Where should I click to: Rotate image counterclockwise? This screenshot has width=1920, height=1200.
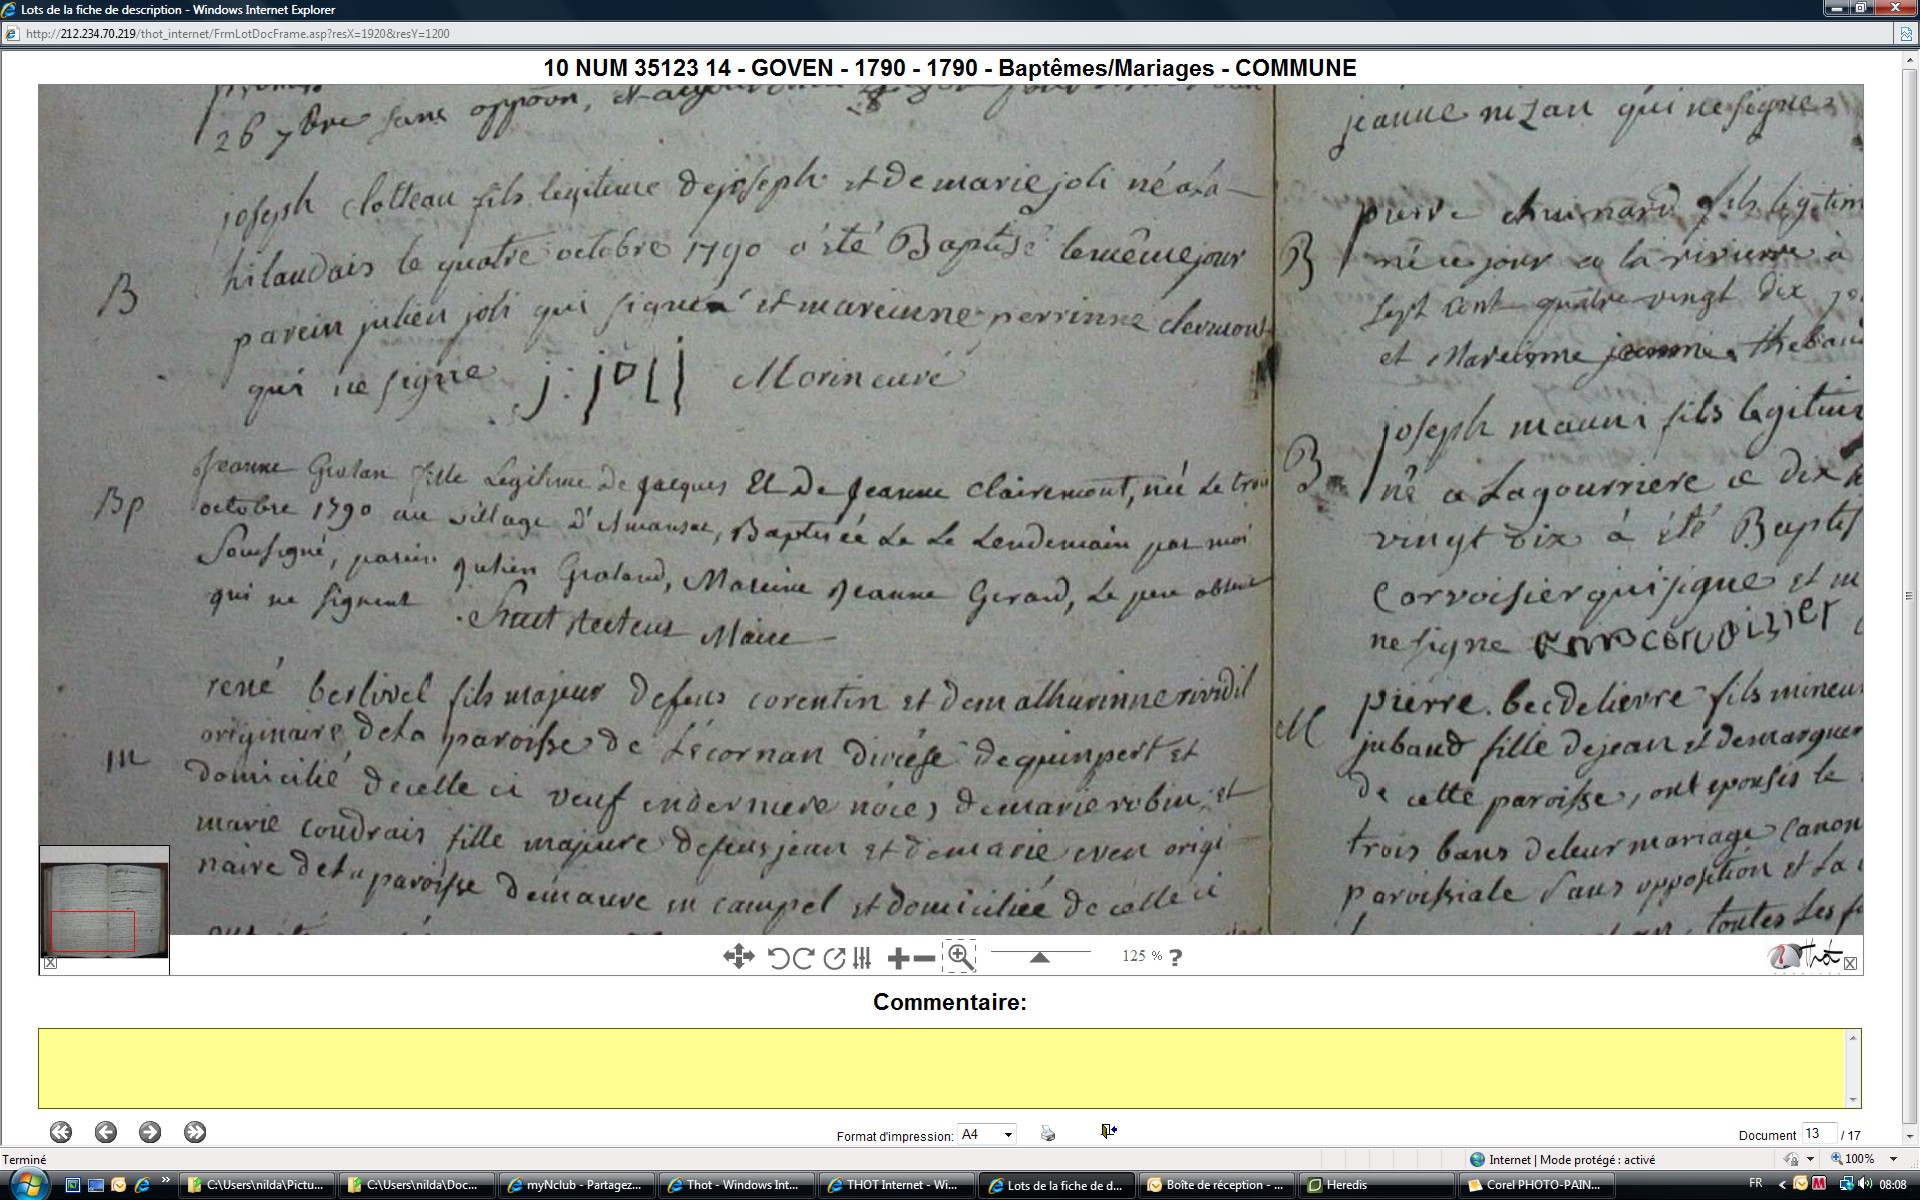(778, 958)
